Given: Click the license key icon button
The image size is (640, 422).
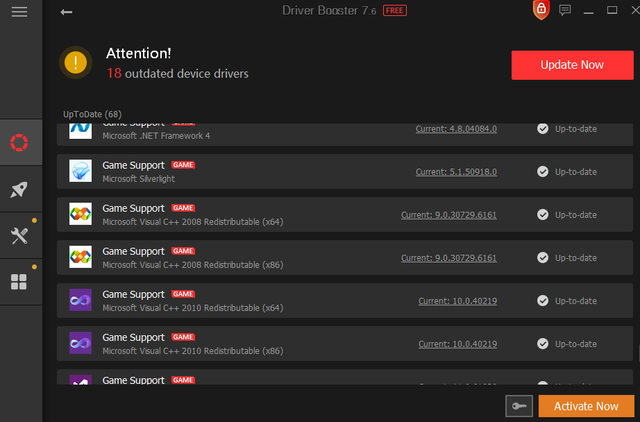Looking at the screenshot, I should tap(519, 406).
